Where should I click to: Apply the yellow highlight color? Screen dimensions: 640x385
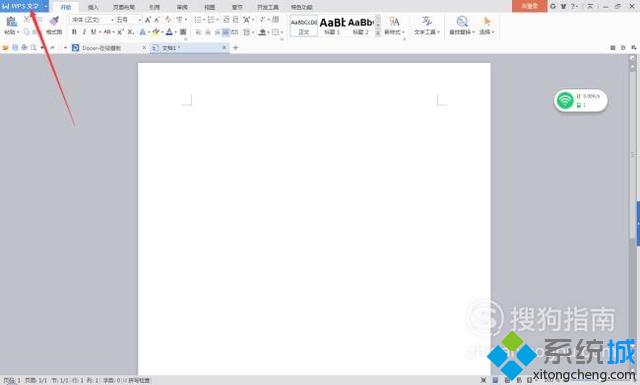[156, 32]
